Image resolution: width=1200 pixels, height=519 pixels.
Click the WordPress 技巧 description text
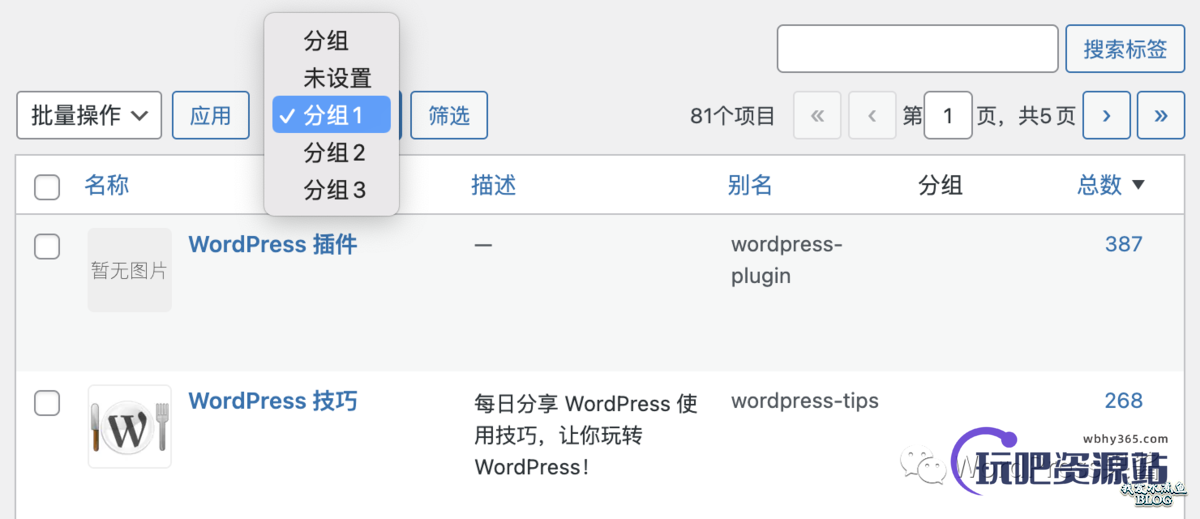[586, 435]
